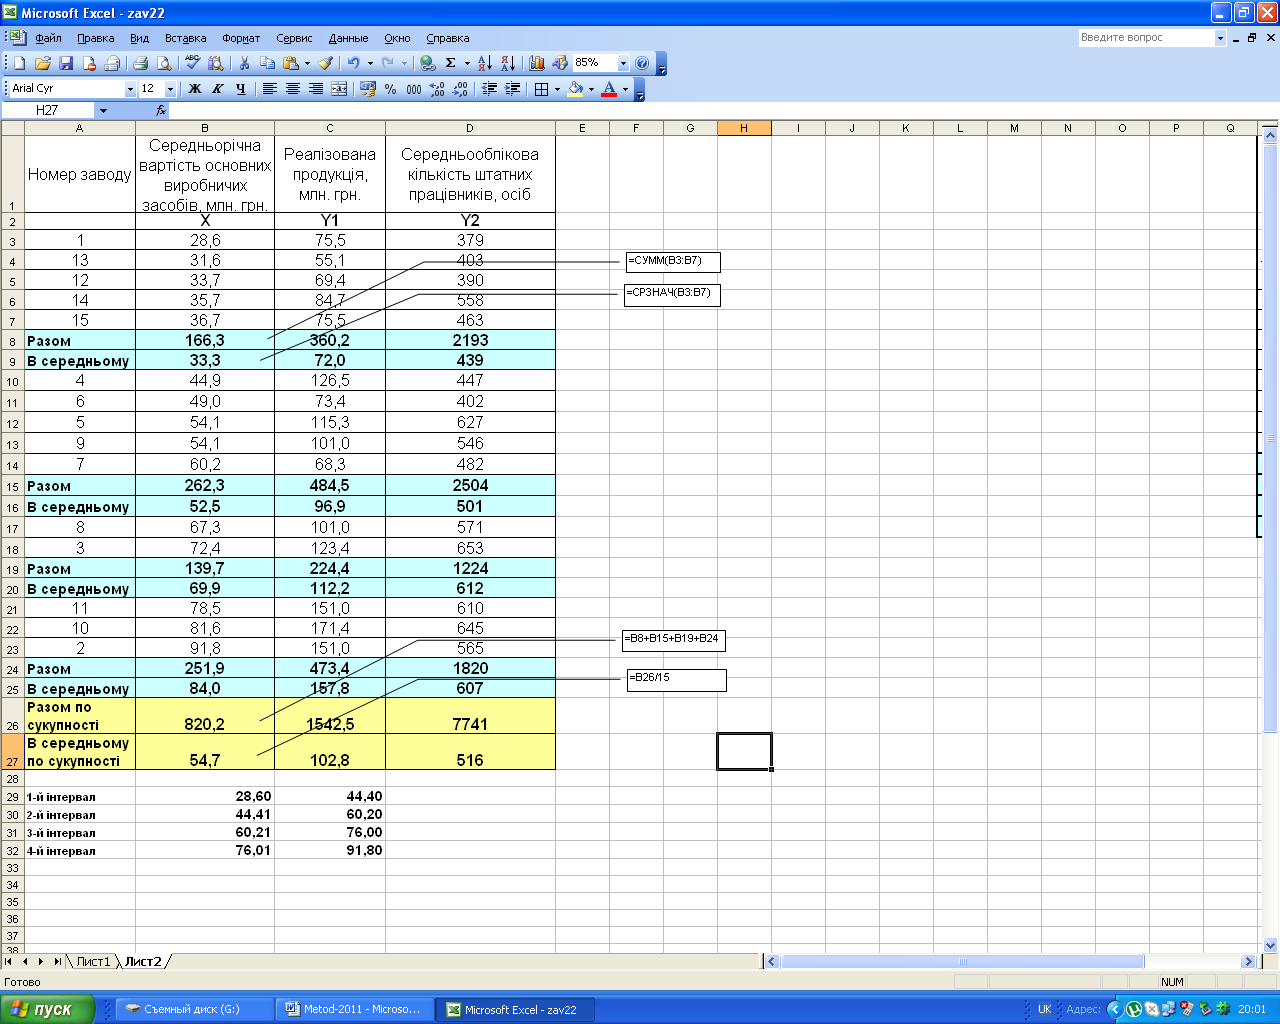The width and height of the screenshot is (1280, 1024).
Task: Toggle italic formatting (К)
Action: pos(218,89)
